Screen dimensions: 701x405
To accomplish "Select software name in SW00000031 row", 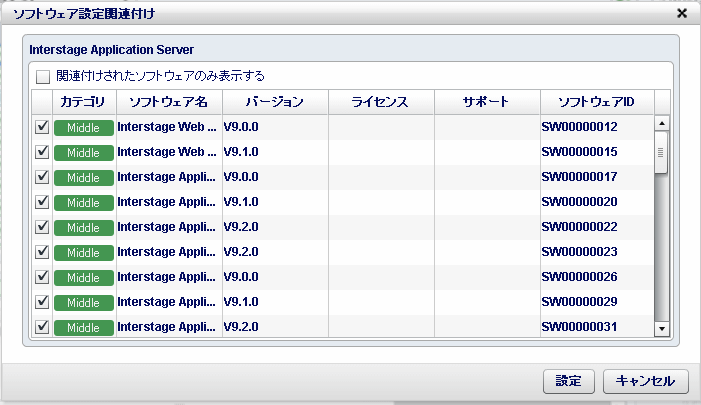I will [166, 327].
